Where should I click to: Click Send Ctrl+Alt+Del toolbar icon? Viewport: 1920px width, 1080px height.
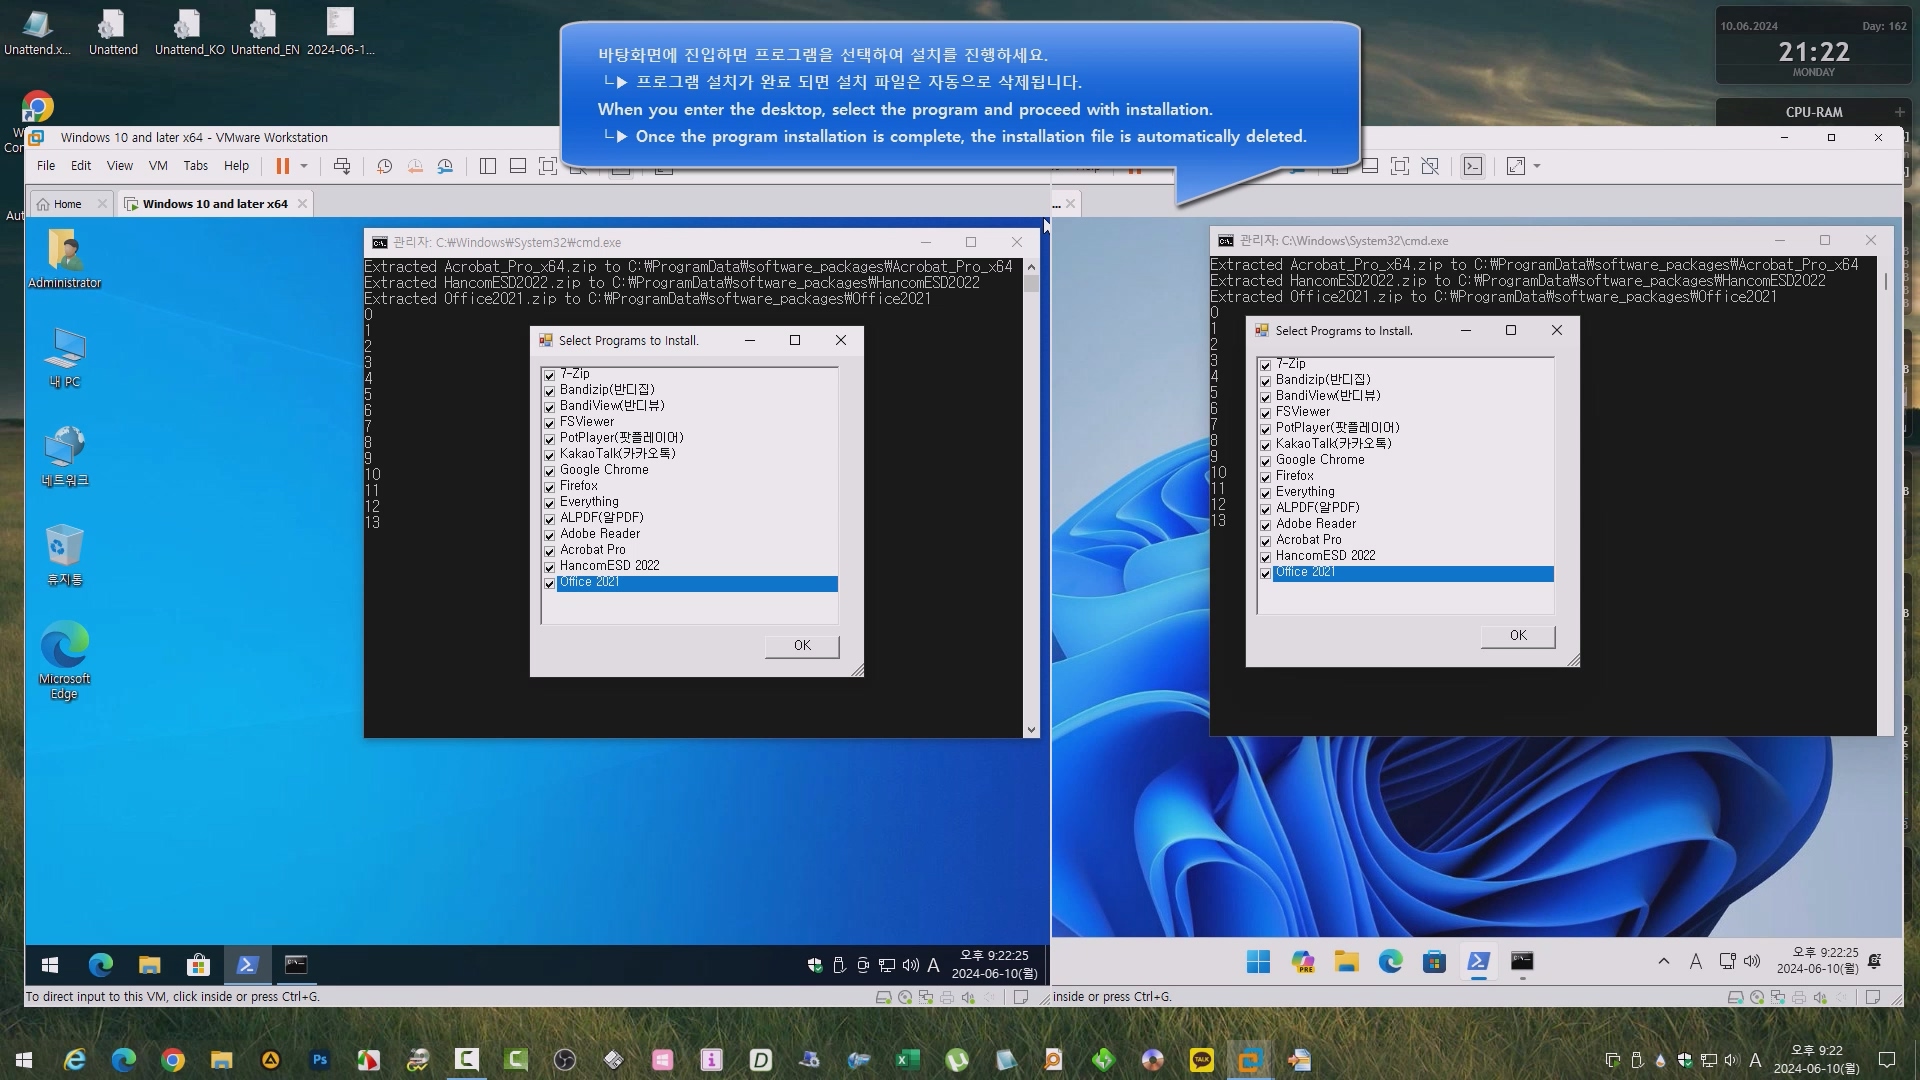(x=342, y=166)
